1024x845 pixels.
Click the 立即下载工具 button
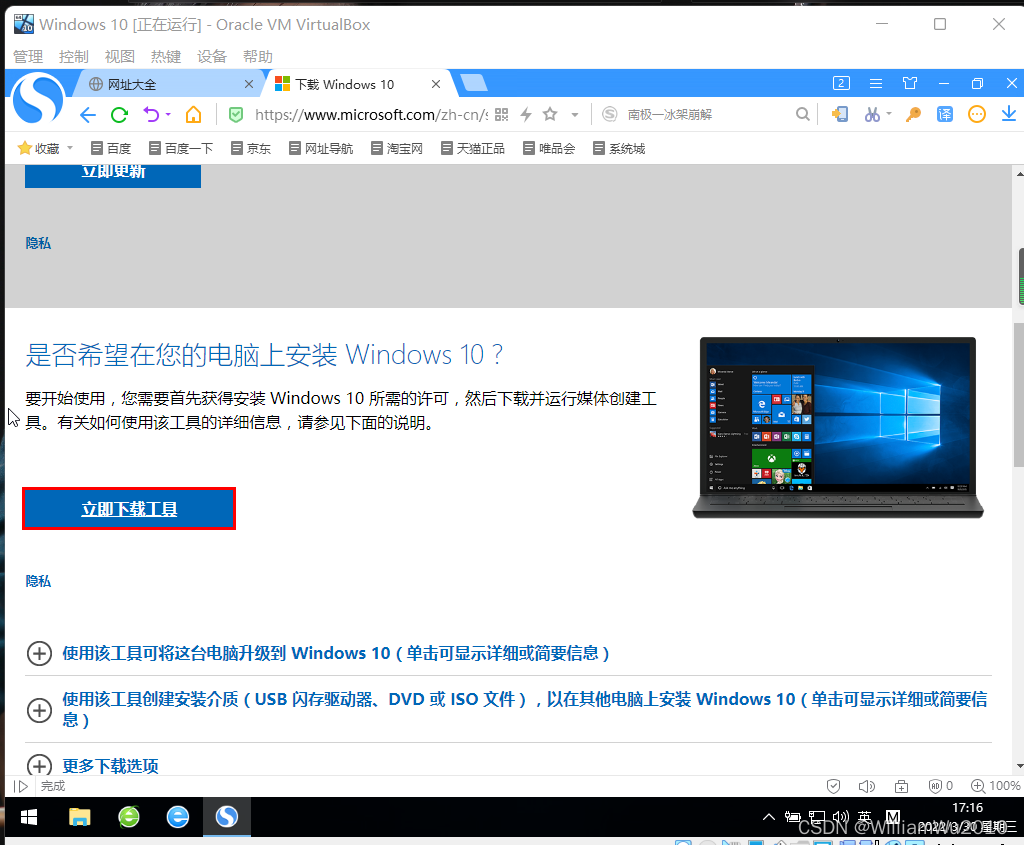coord(129,509)
